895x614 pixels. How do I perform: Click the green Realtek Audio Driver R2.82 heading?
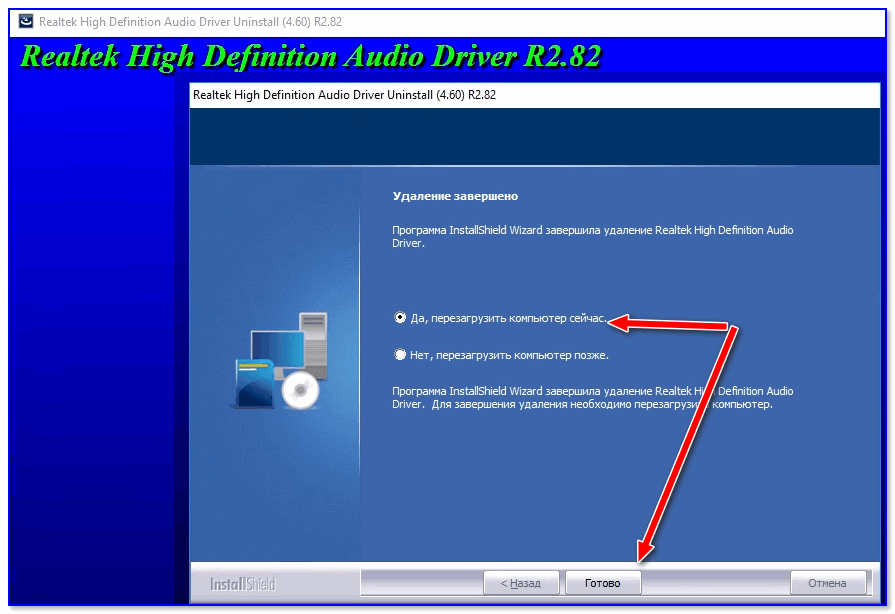coord(310,56)
